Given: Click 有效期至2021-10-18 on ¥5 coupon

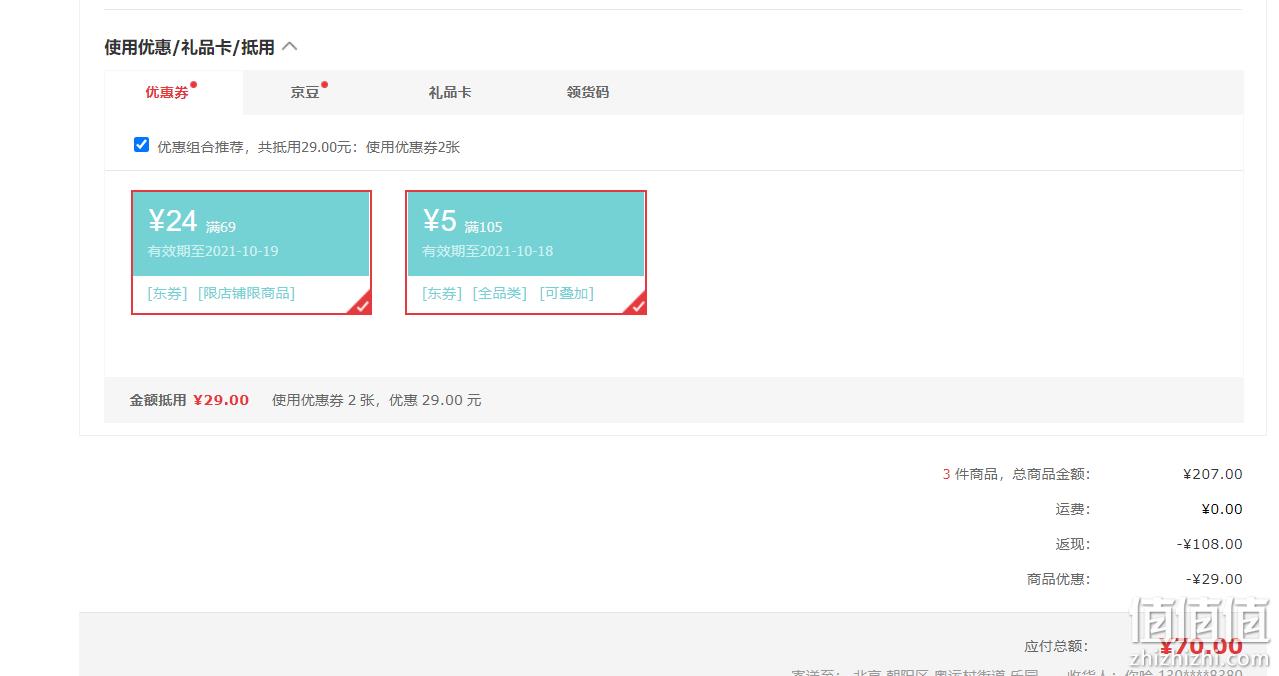Looking at the screenshot, I should [x=487, y=251].
